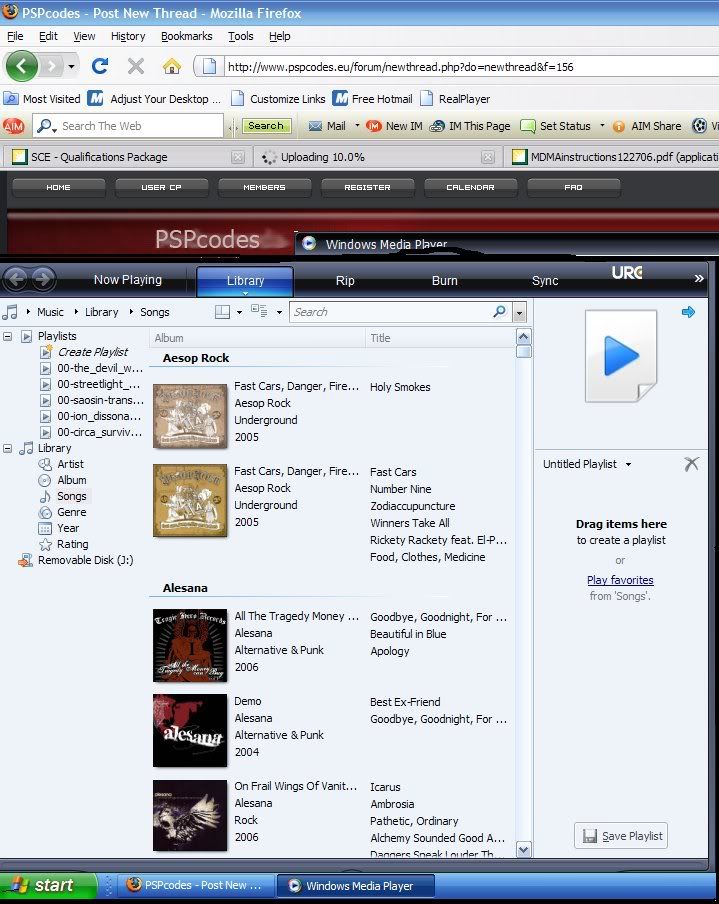Click Save Playlist button
Screen dimensions: 719x904
(621, 835)
